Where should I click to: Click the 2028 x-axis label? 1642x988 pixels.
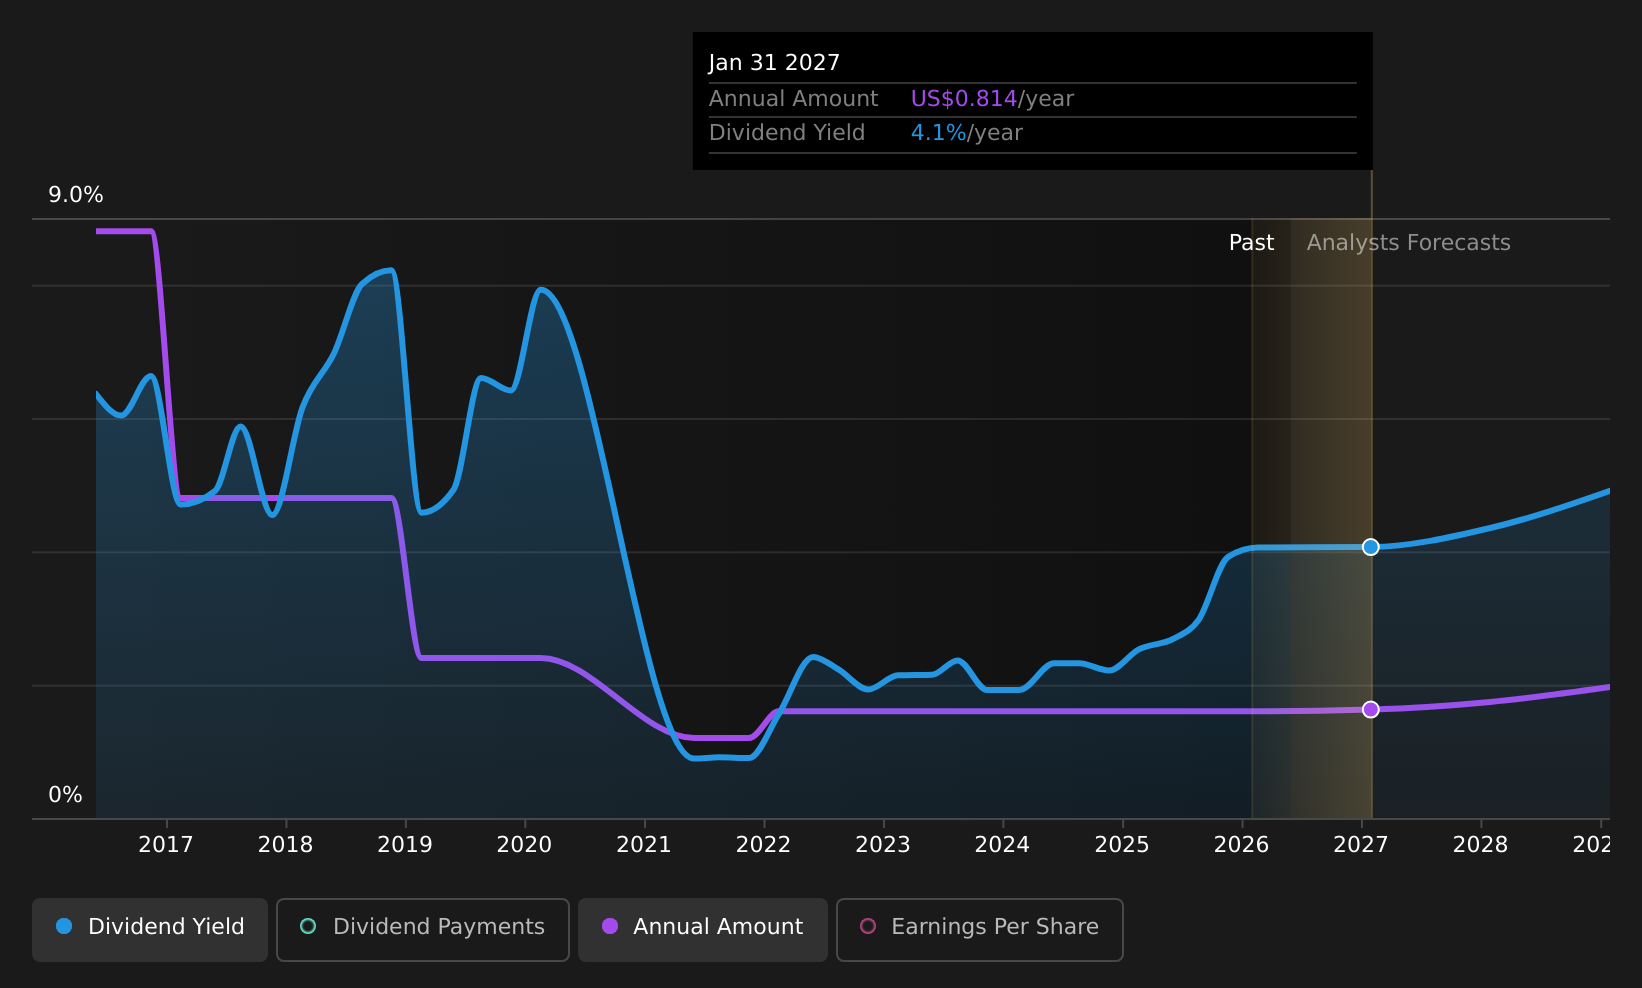pos(1481,845)
